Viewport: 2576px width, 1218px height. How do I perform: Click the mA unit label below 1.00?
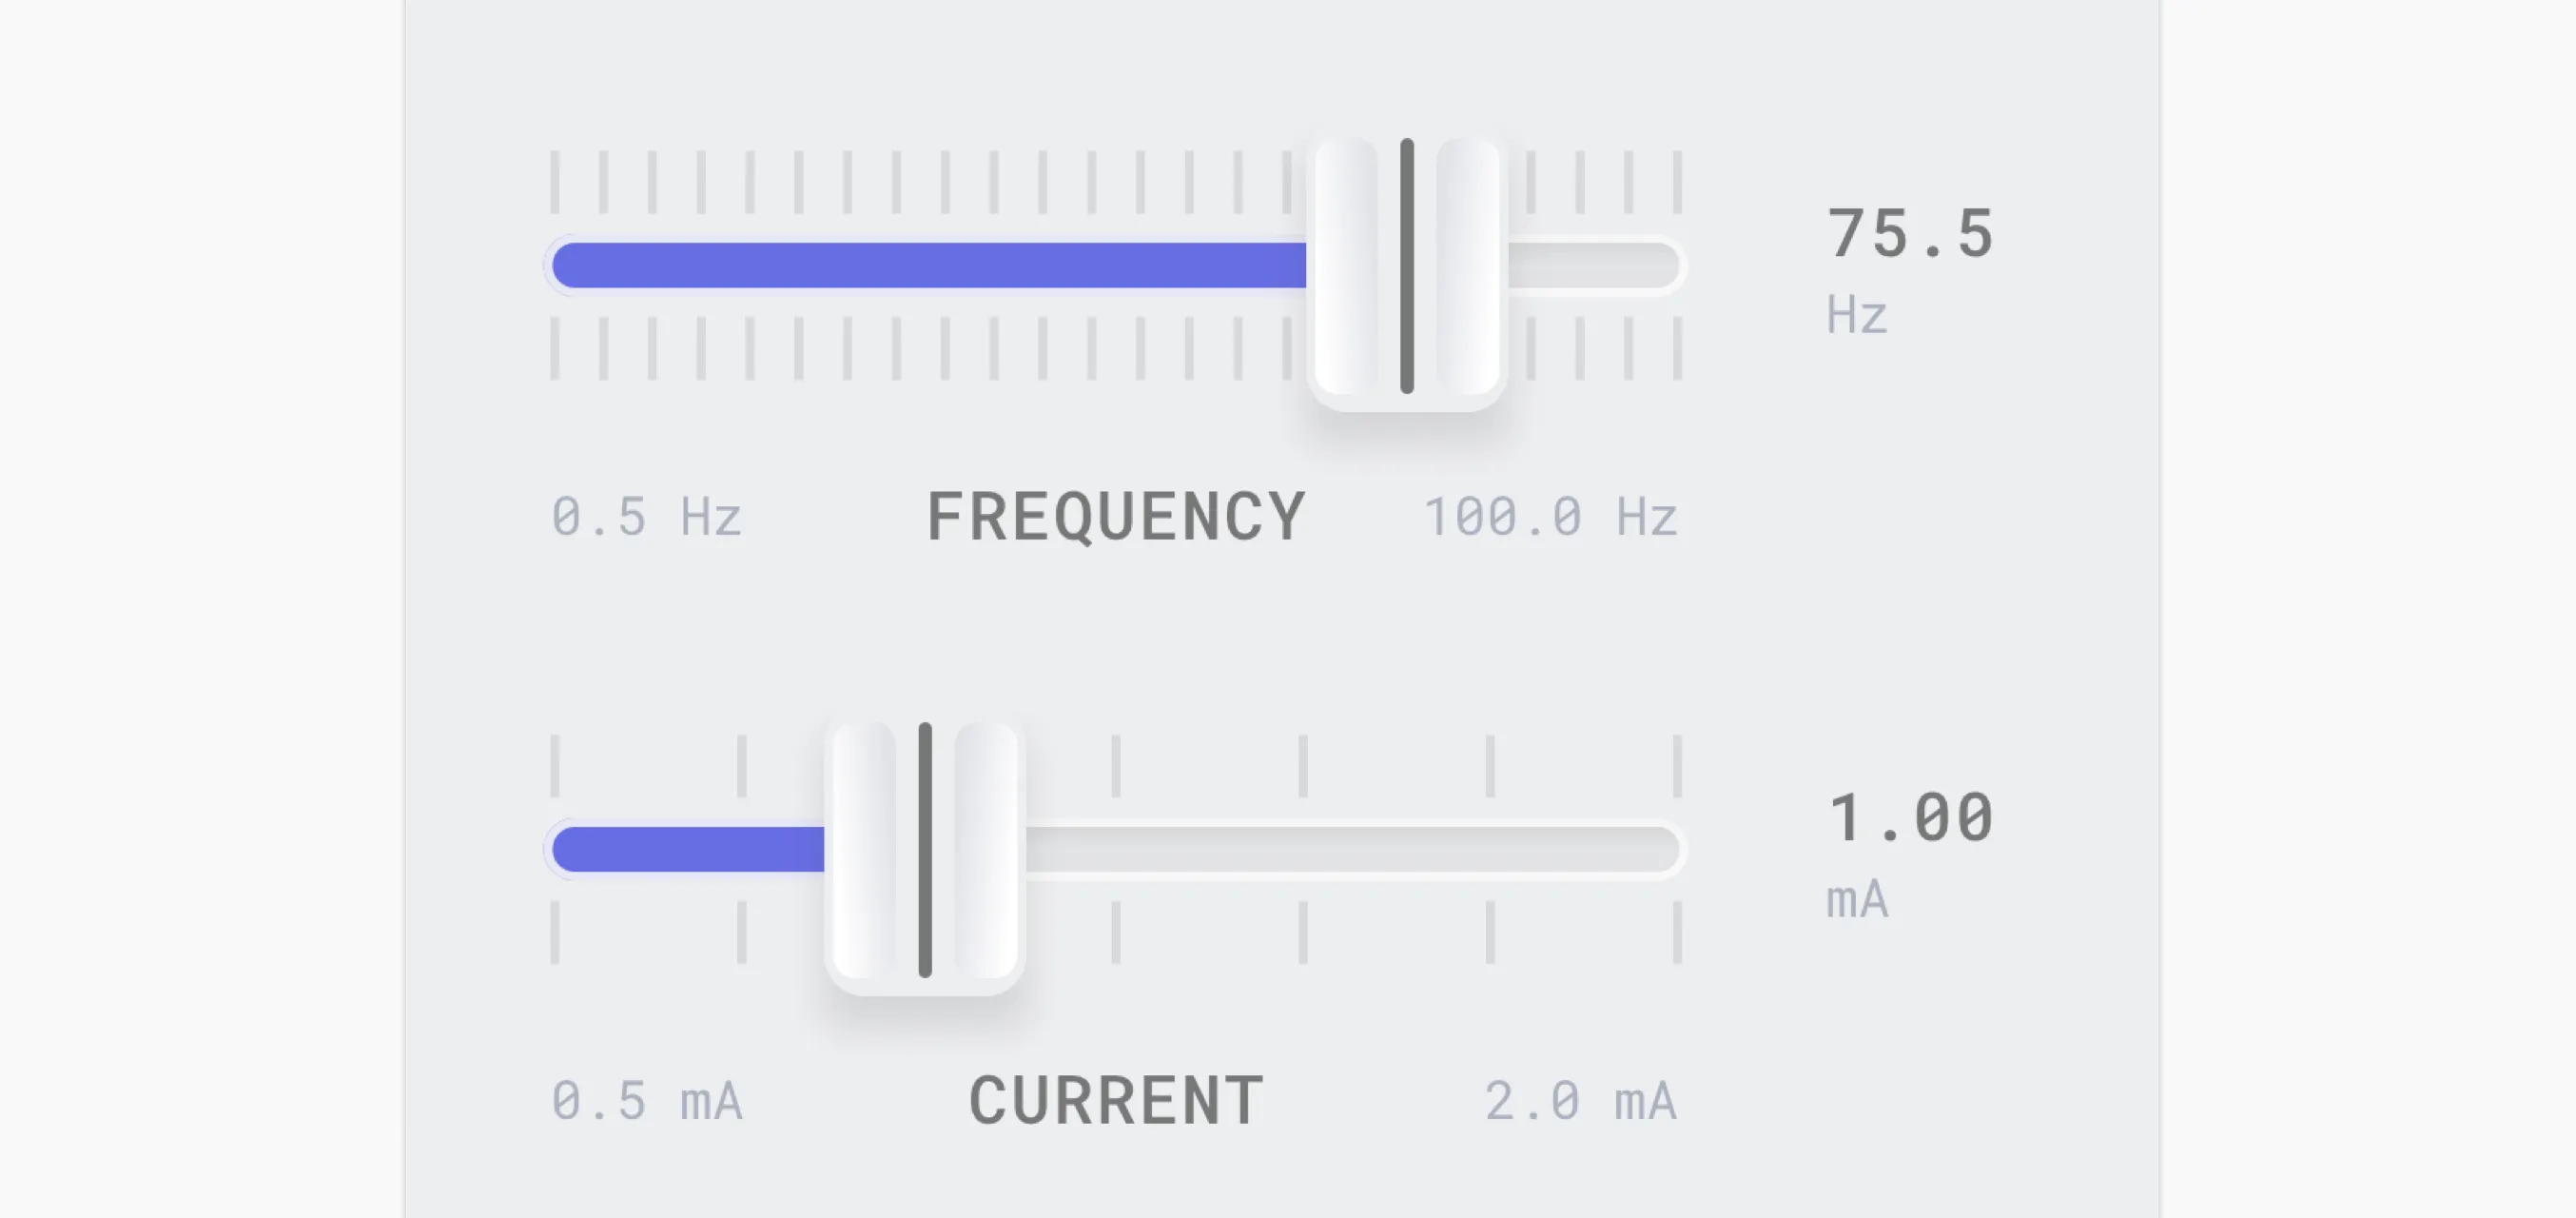(1857, 900)
